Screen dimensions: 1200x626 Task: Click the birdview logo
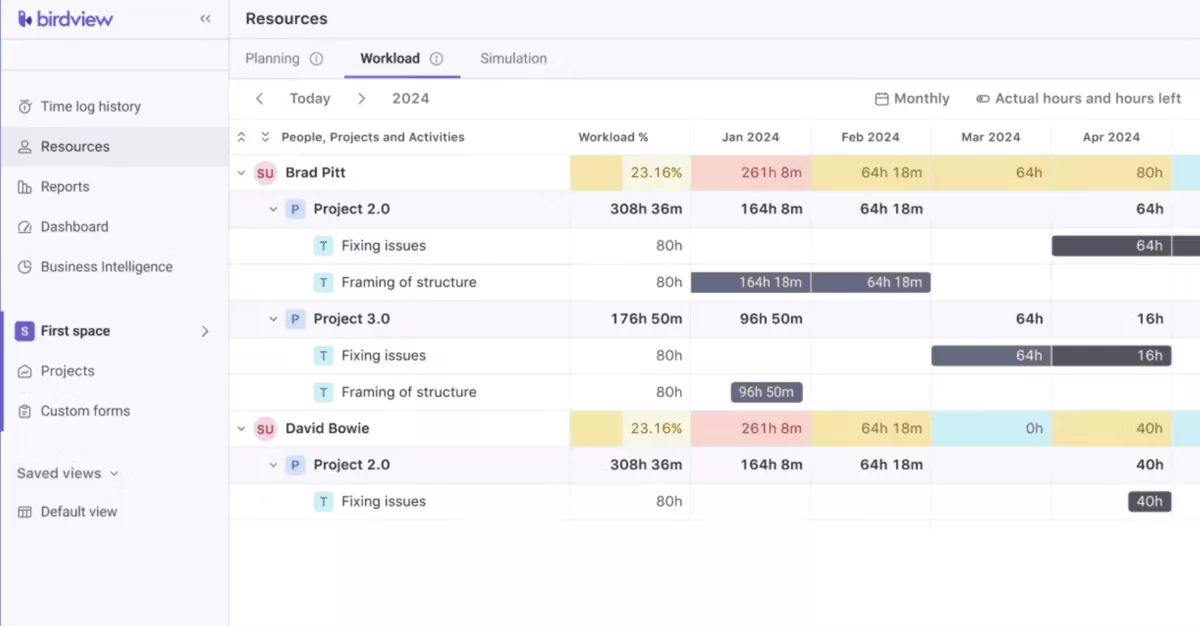(x=65, y=18)
